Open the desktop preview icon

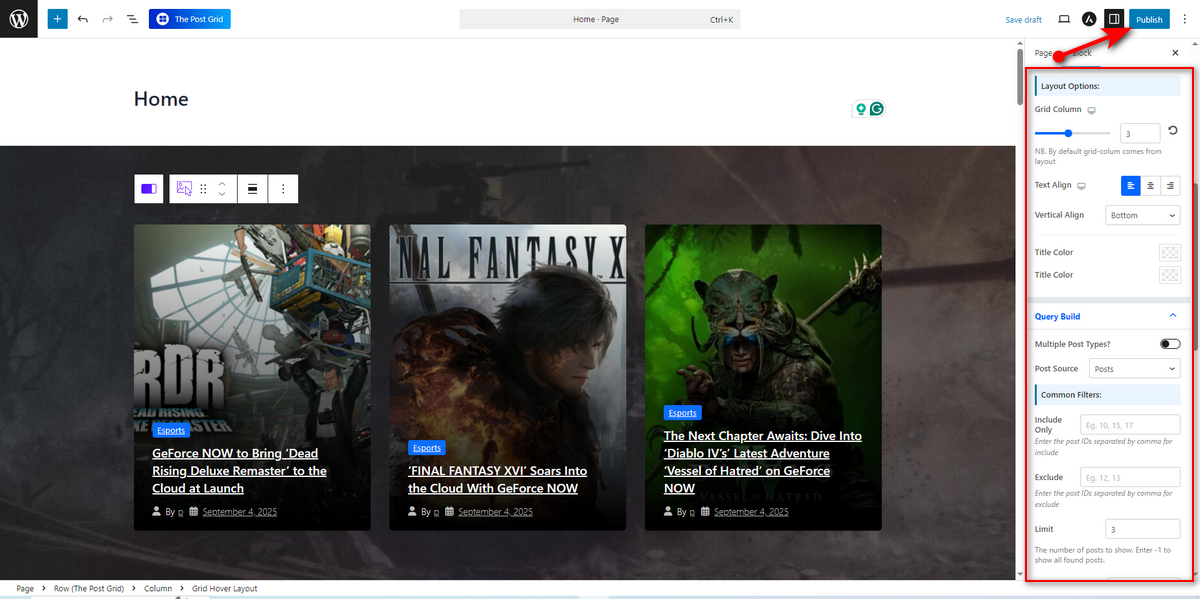[1064, 19]
